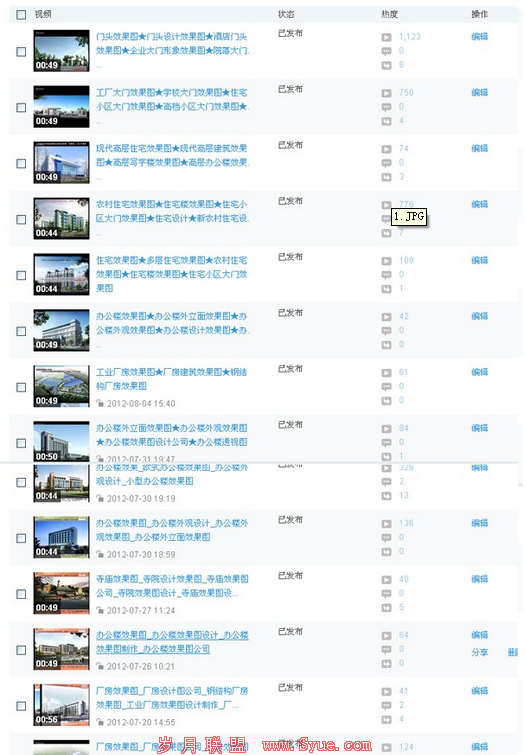Click 编辑 for the 门头效果图 video
This screenshot has height=755, width=526.
pyautogui.click(x=479, y=37)
